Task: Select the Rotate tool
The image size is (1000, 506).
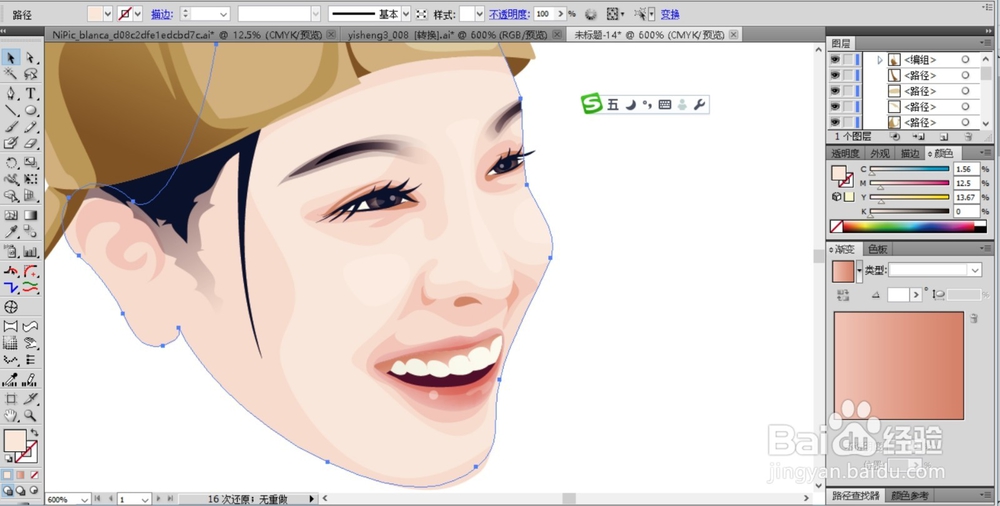Action: (11, 163)
